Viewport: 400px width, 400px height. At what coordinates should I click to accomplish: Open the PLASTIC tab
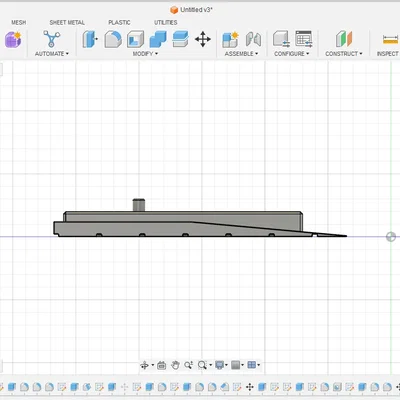pos(119,23)
